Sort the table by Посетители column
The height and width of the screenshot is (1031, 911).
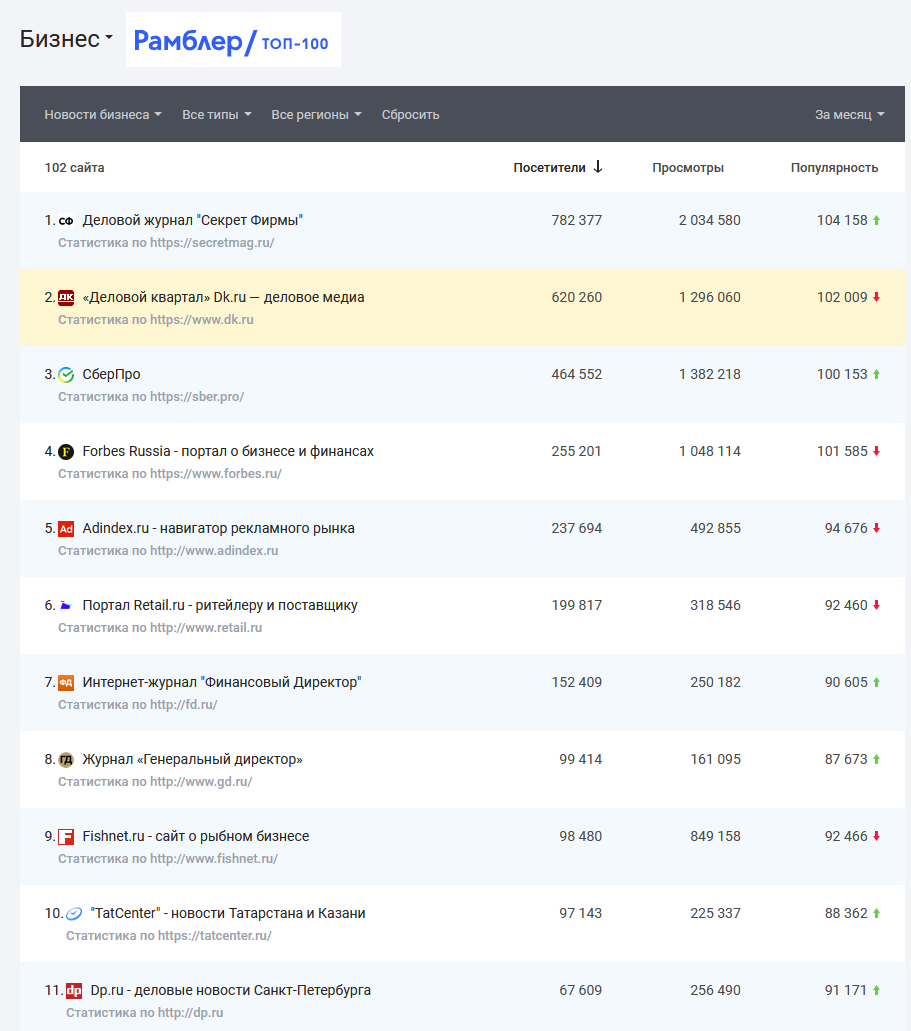coord(557,168)
